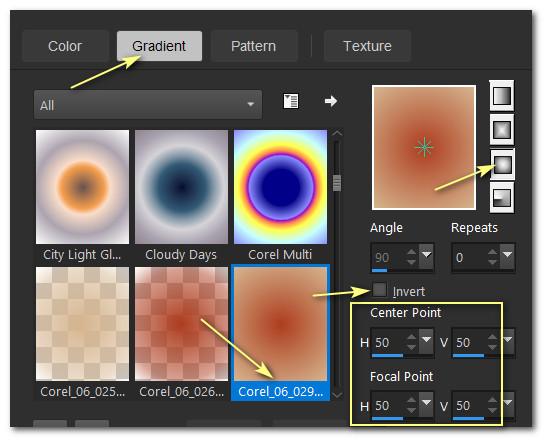Select the Corel Multi gradient thumbnail
The height and width of the screenshot is (438, 543).
click(x=281, y=187)
